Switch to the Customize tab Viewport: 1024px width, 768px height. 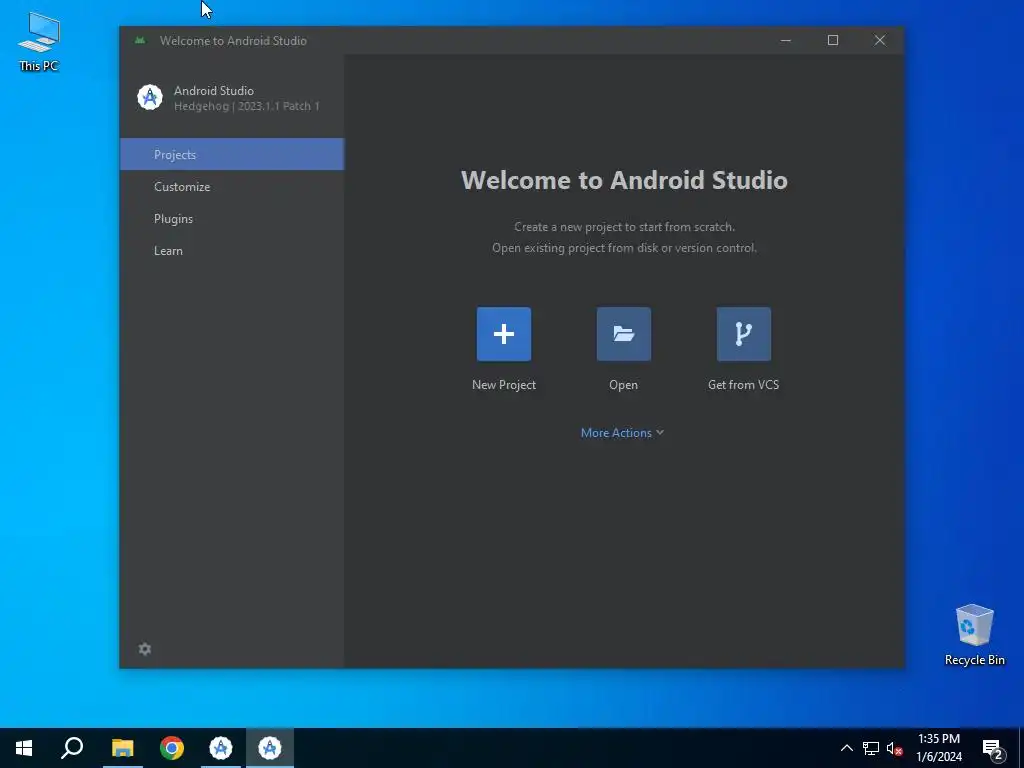pos(232,186)
